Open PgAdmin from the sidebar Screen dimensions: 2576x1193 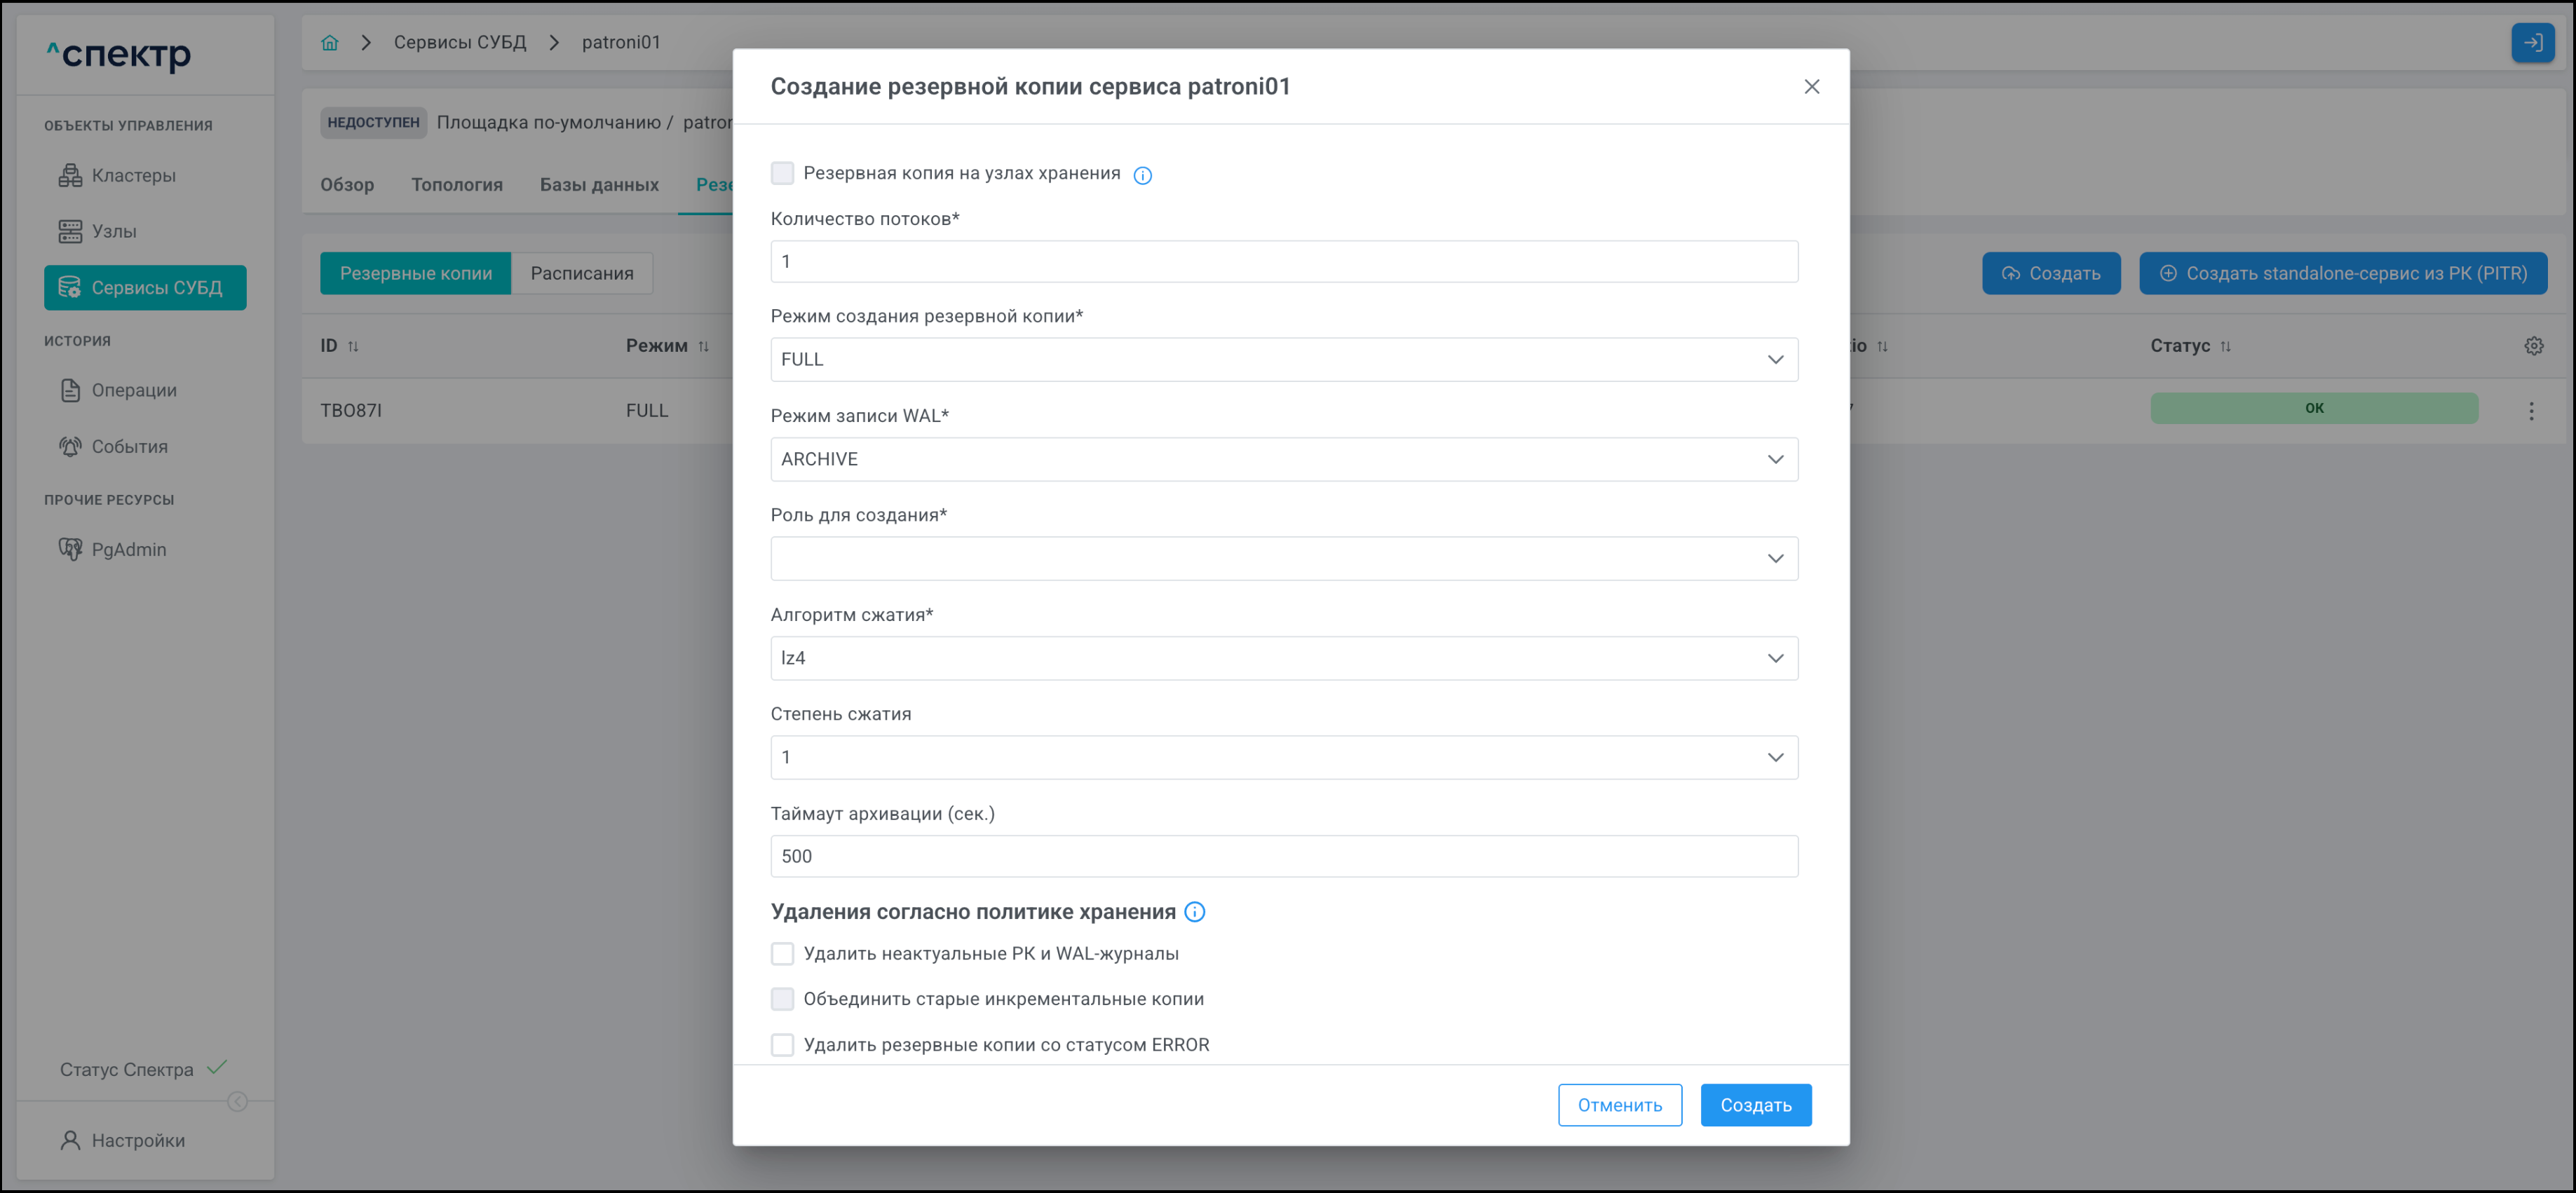point(128,549)
